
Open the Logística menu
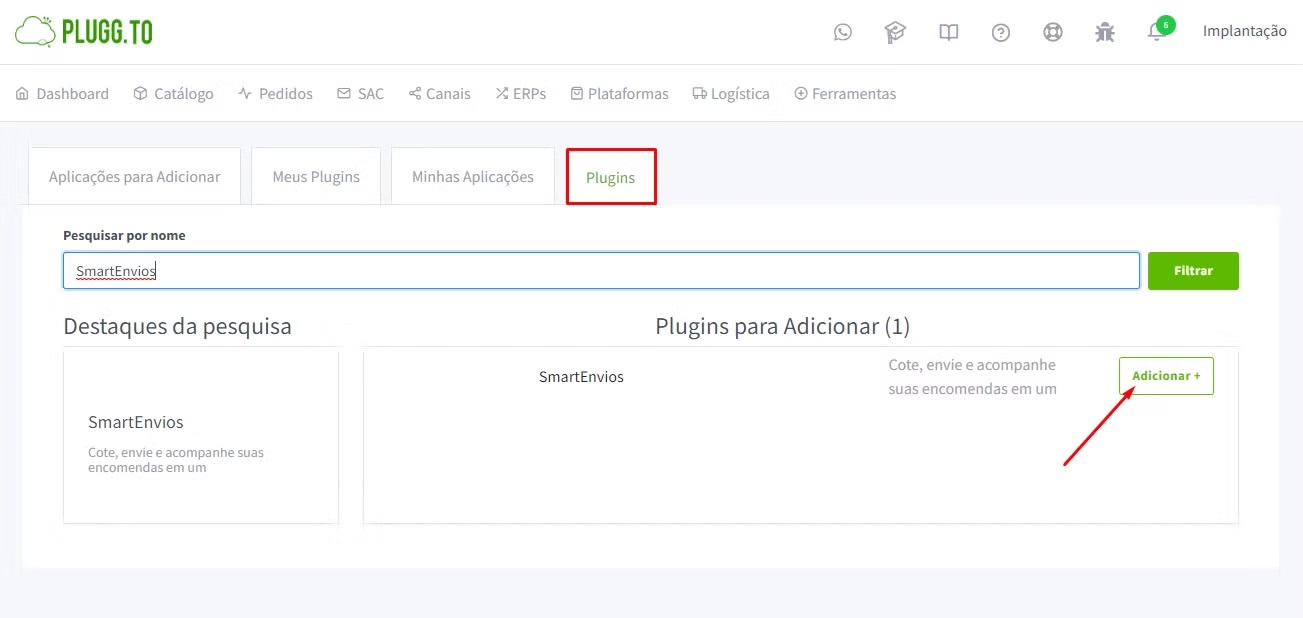point(731,93)
